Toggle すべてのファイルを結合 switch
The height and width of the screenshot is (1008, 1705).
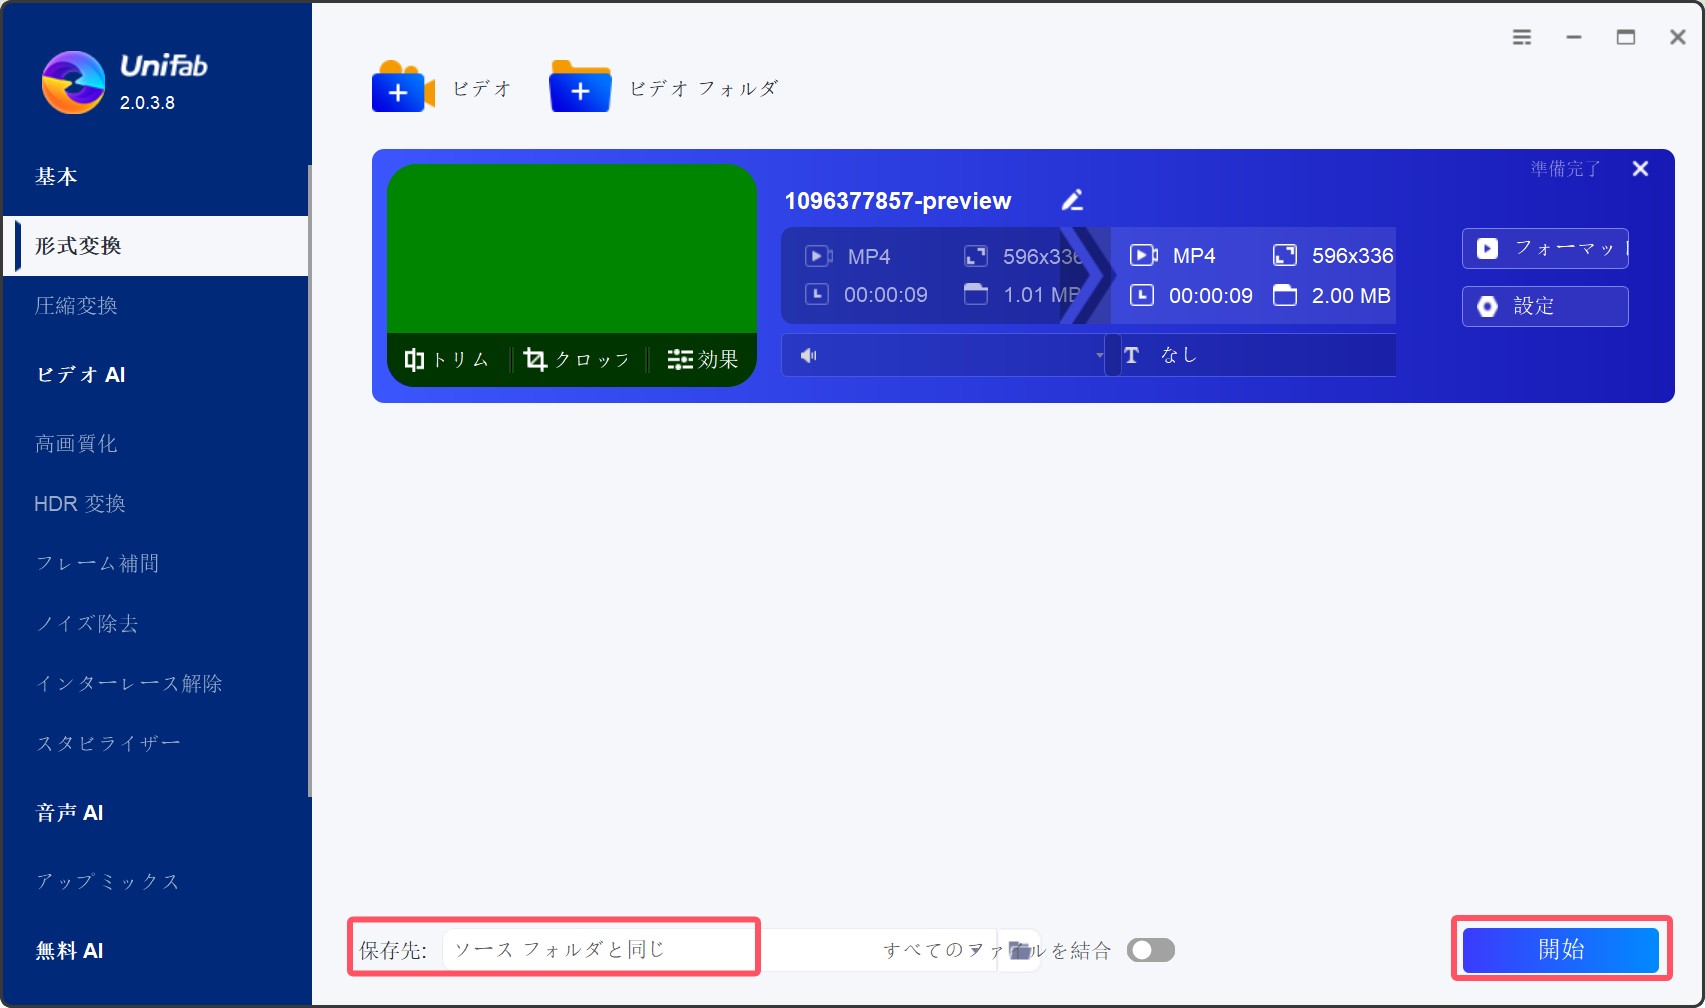1151,950
